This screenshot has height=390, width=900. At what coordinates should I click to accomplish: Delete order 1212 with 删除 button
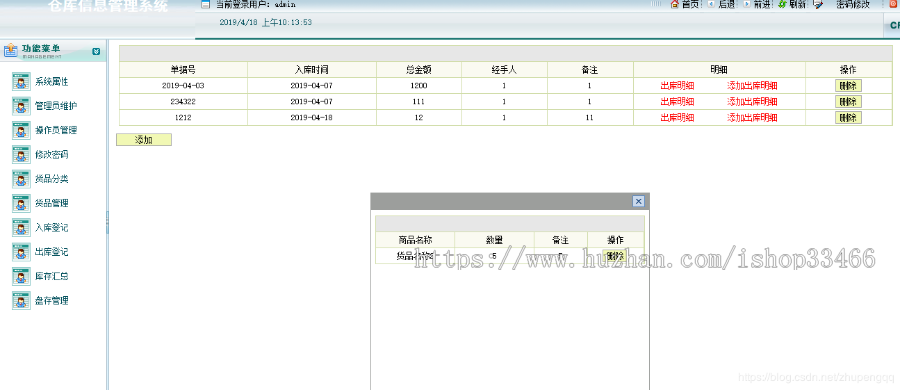coord(848,118)
